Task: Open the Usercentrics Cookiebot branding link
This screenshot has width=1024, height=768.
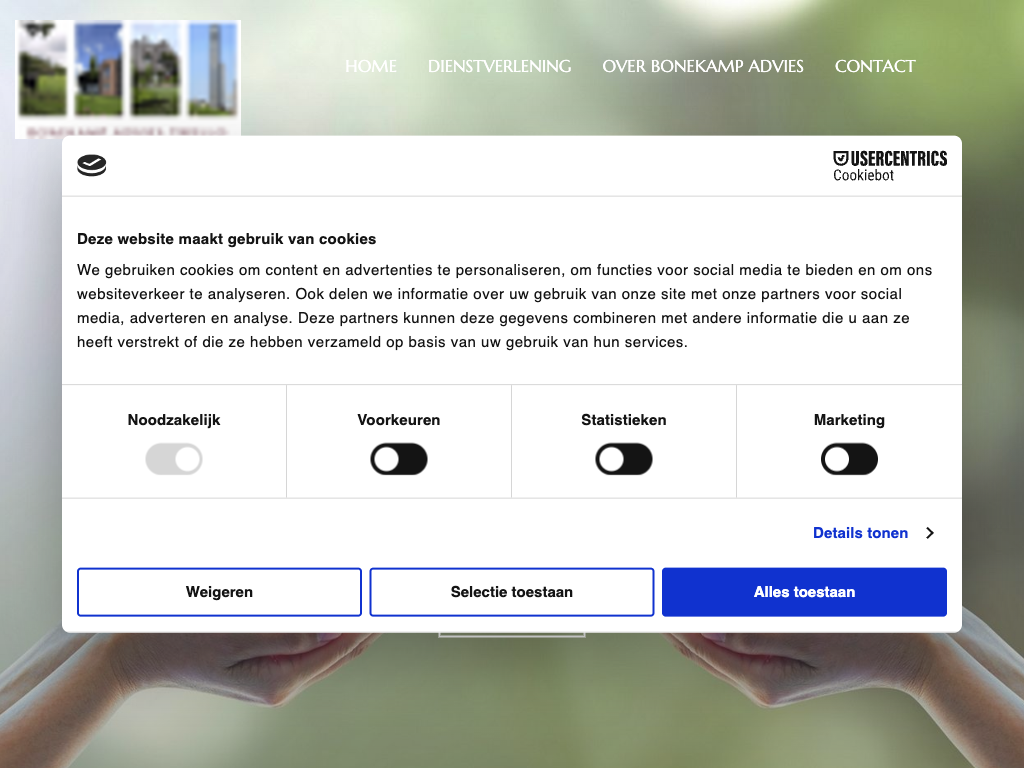Action: (889, 166)
